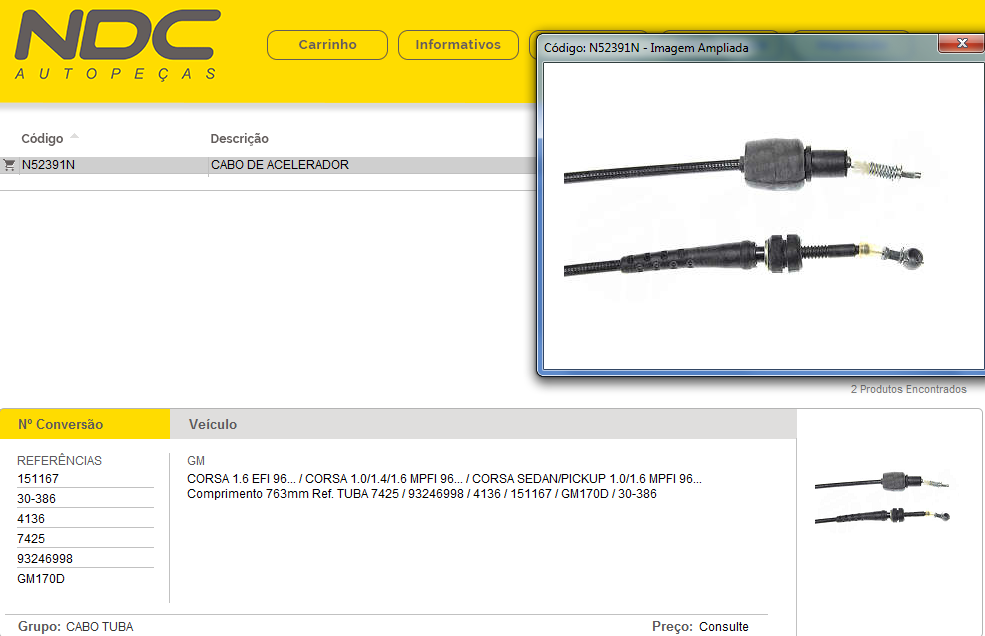
Task: Select reference GM170D
Action: pyautogui.click(x=41, y=579)
